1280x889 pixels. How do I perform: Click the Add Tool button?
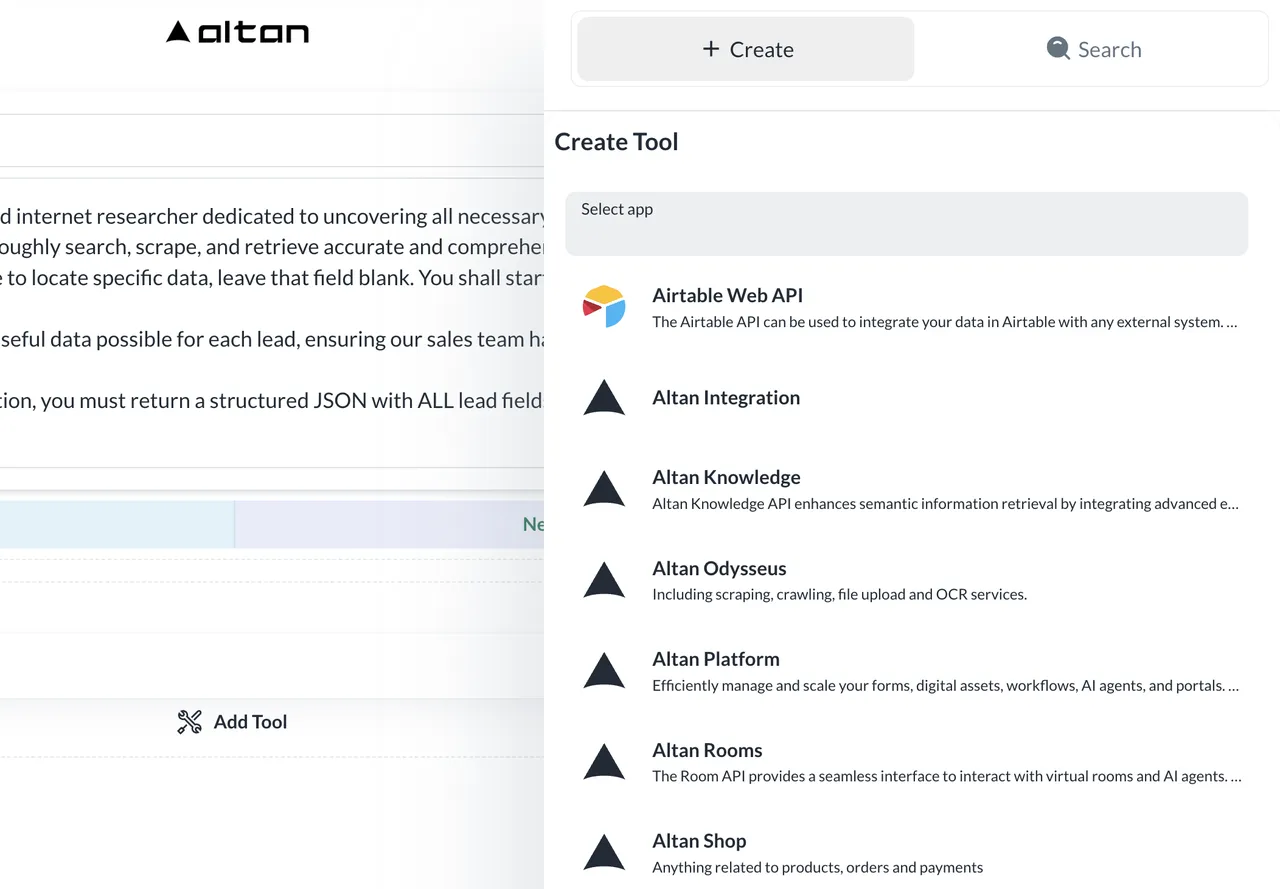tap(232, 722)
